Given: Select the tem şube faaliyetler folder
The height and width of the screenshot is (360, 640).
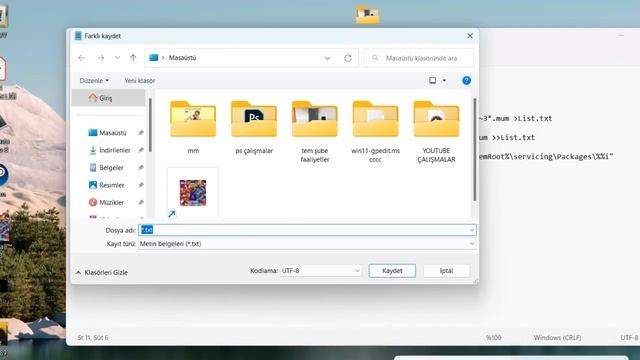Looking at the screenshot, I should click(315, 131).
